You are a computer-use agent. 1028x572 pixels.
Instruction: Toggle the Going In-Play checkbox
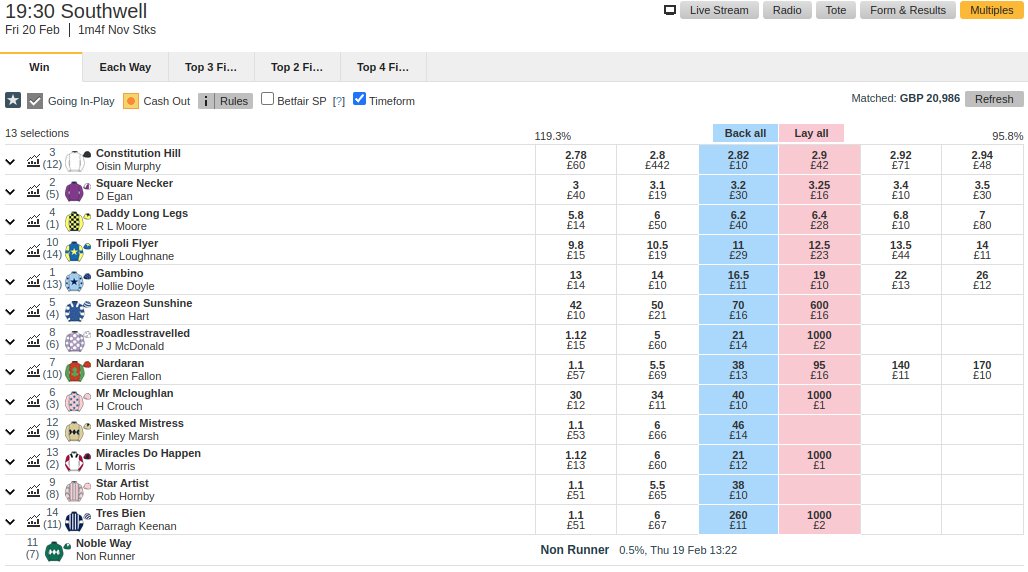(35, 101)
